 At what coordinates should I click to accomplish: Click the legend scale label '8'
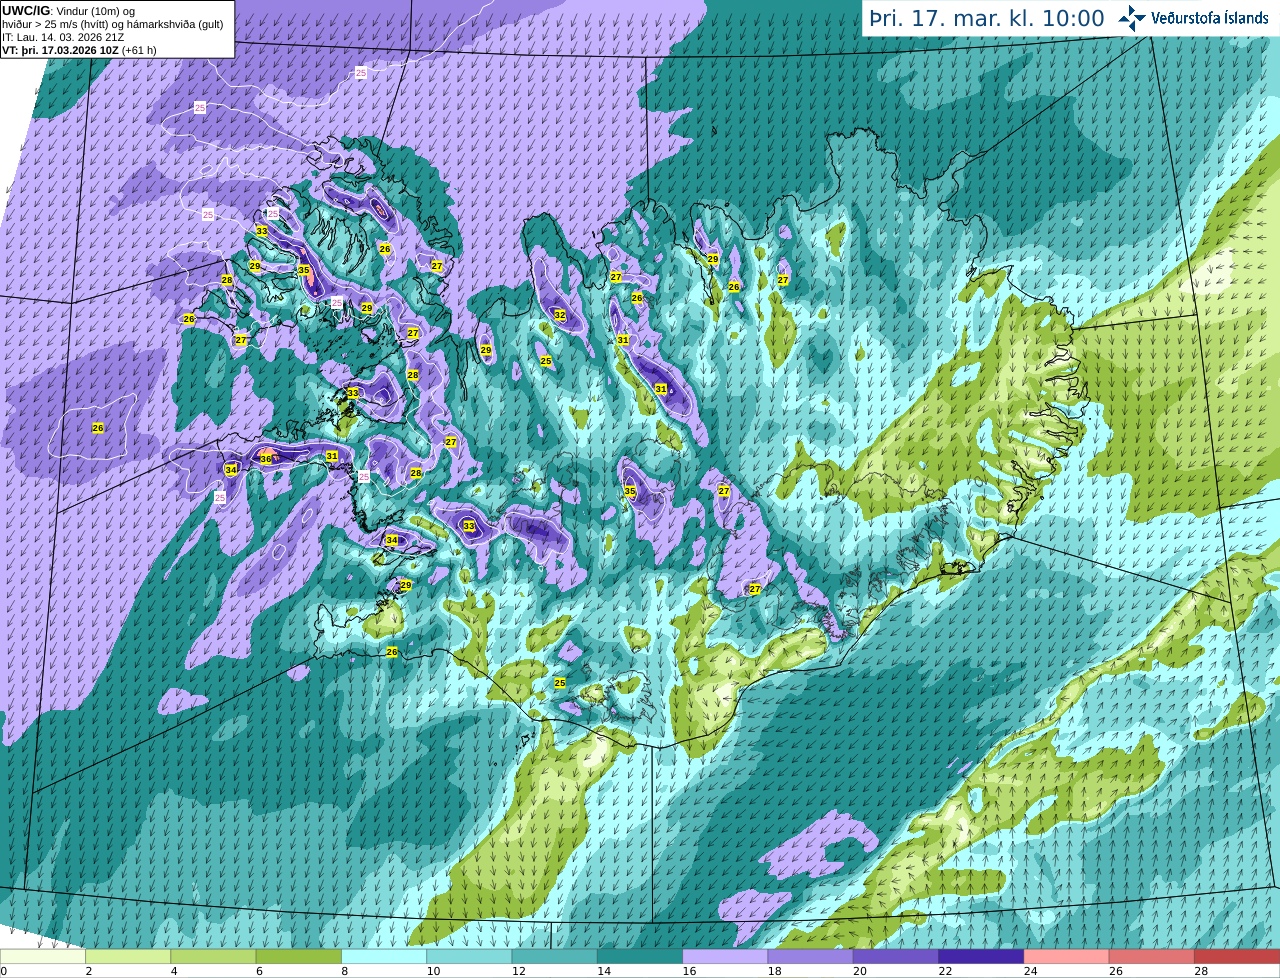(344, 971)
